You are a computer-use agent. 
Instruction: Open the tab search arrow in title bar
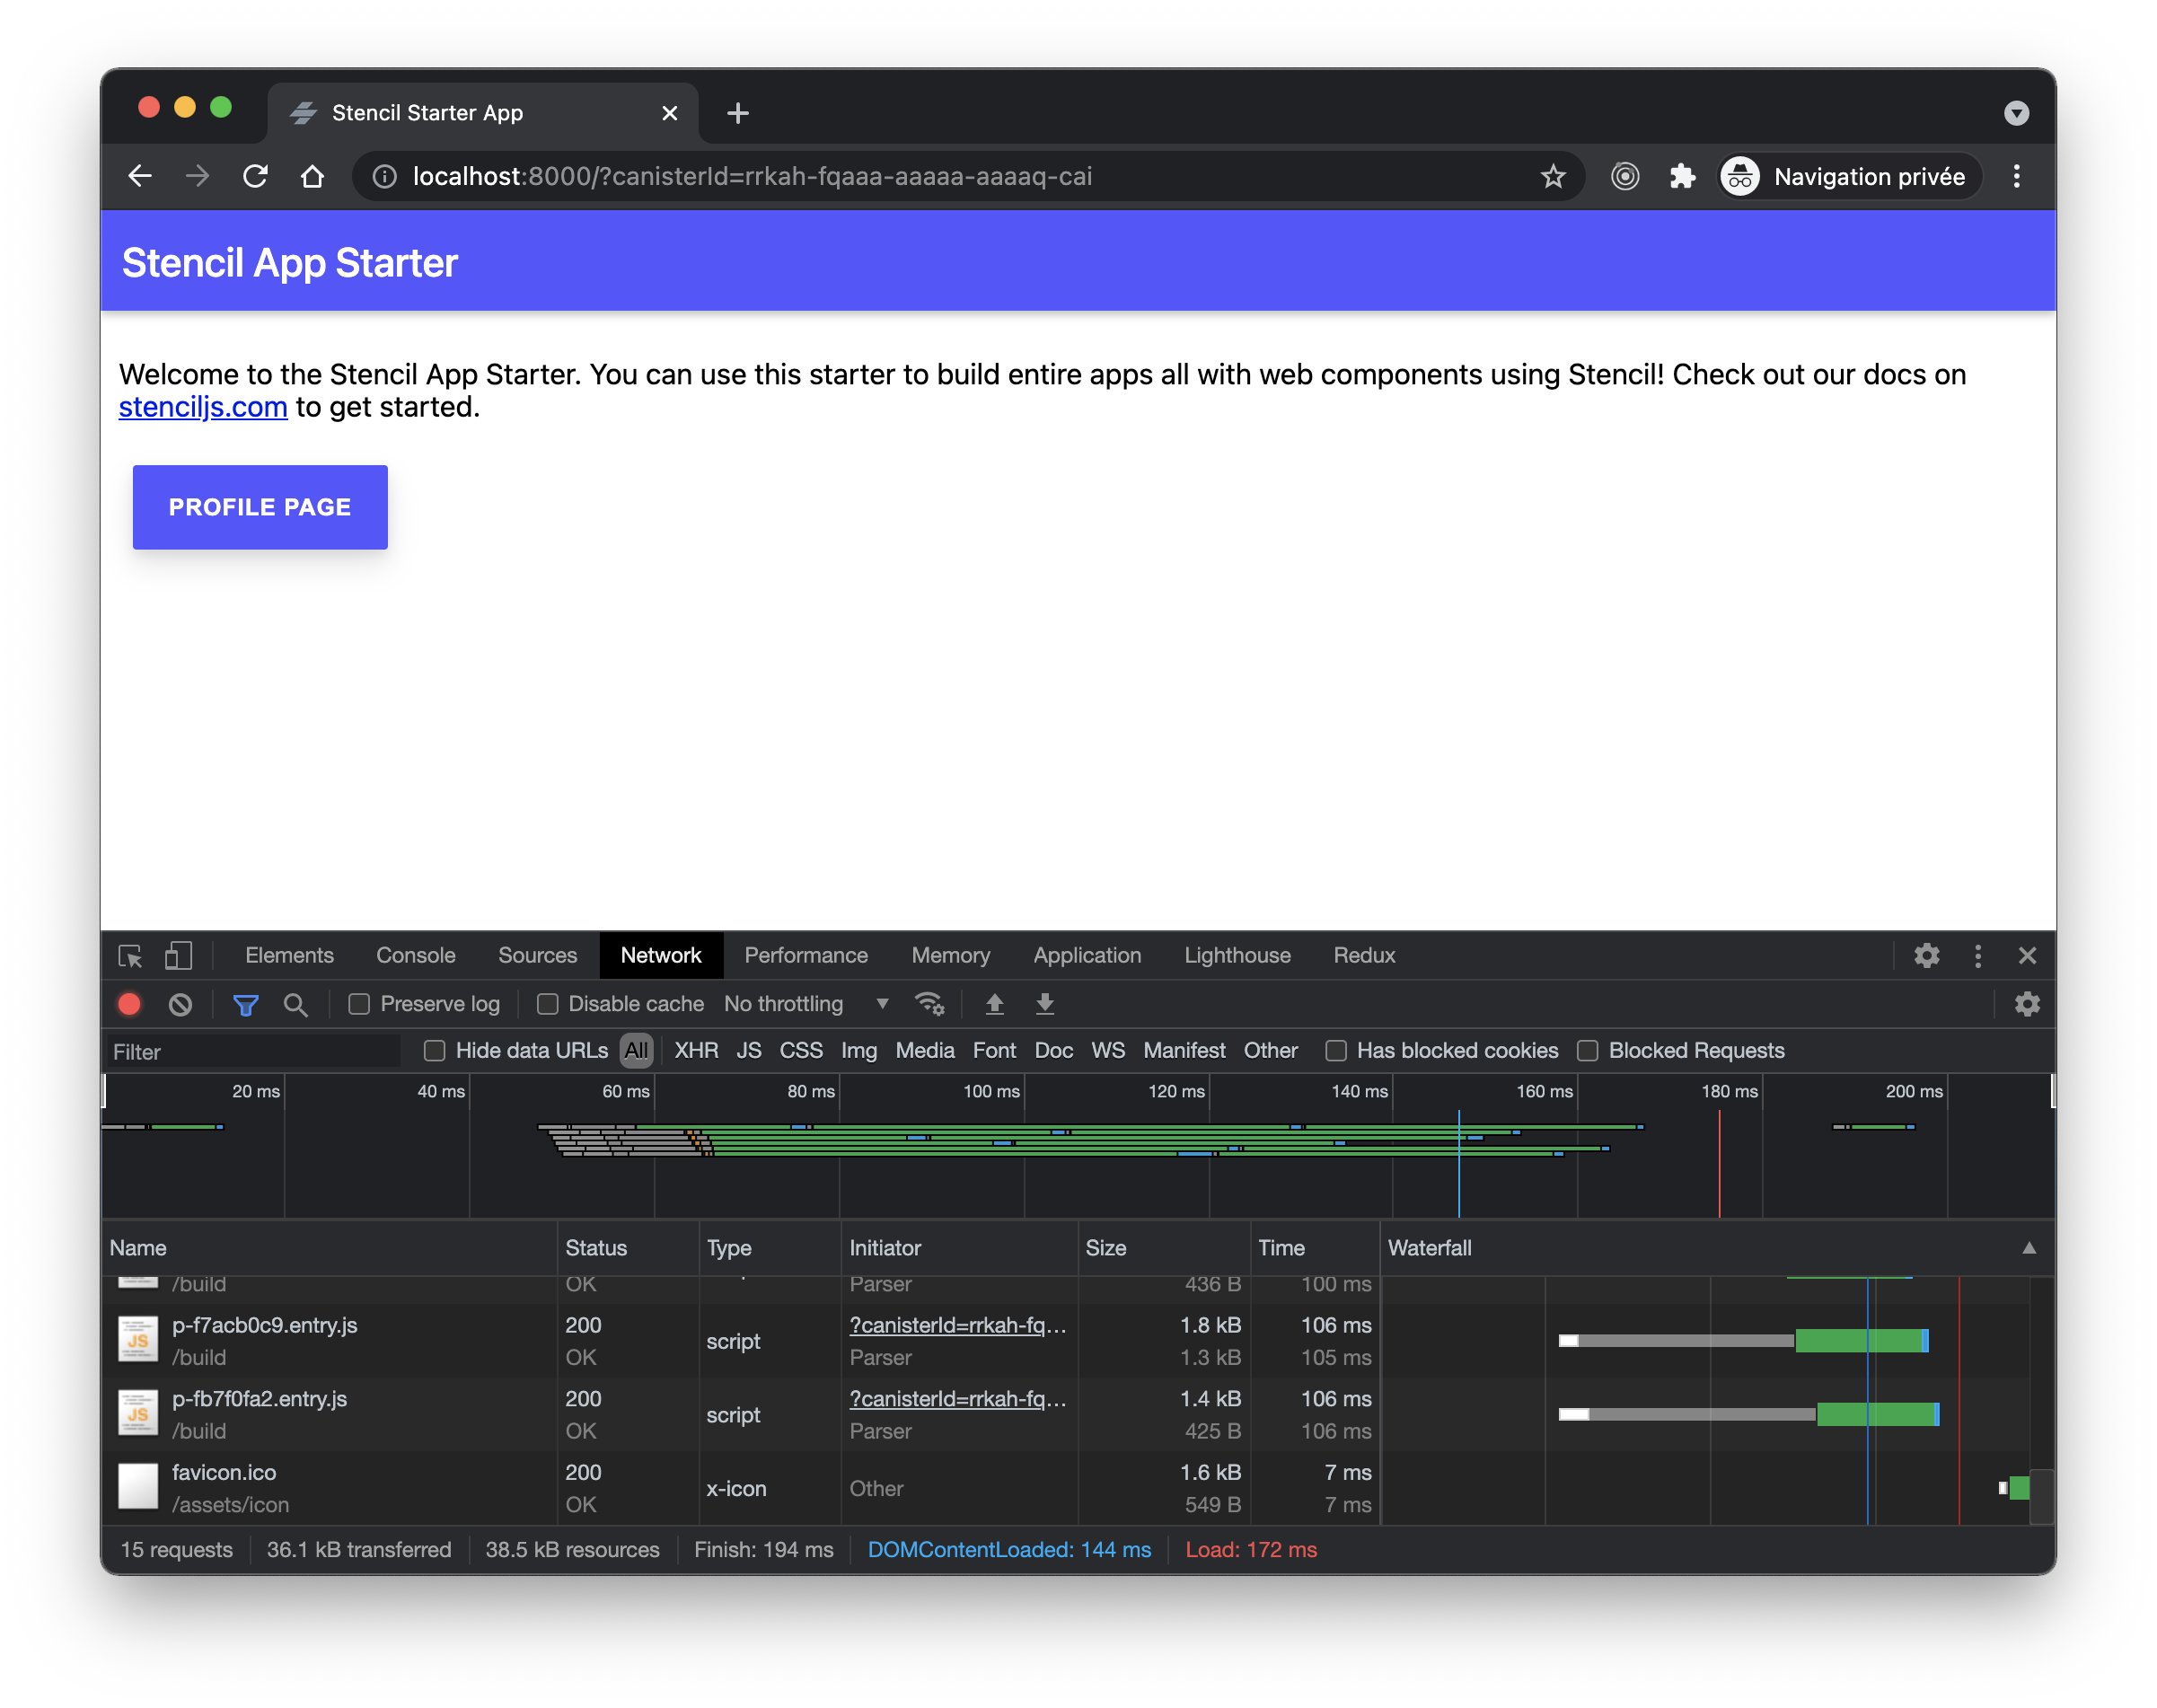(2015, 113)
